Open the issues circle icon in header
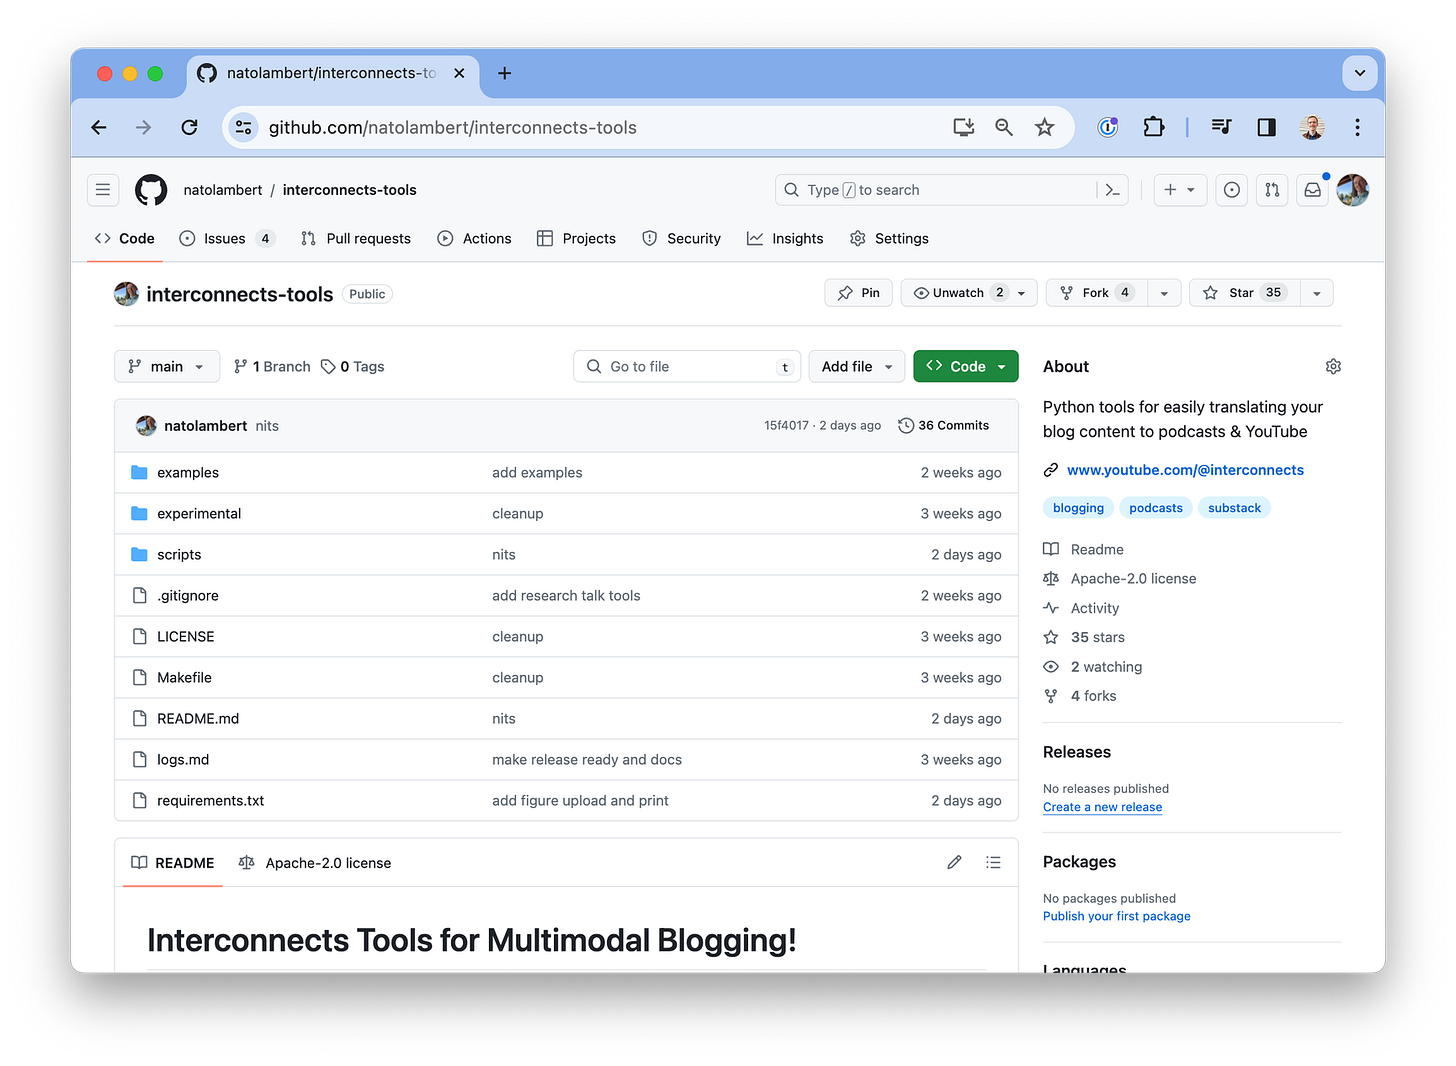Image resolution: width=1456 pixels, height=1066 pixels. tap(1232, 190)
